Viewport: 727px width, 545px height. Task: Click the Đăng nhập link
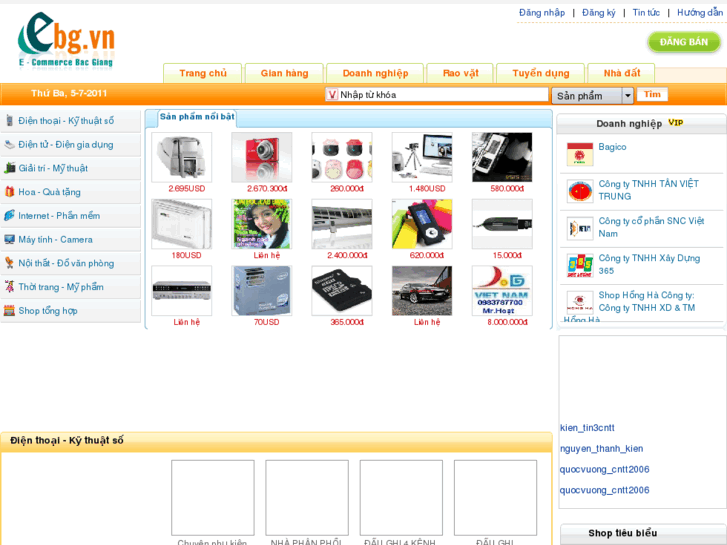click(542, 13)
